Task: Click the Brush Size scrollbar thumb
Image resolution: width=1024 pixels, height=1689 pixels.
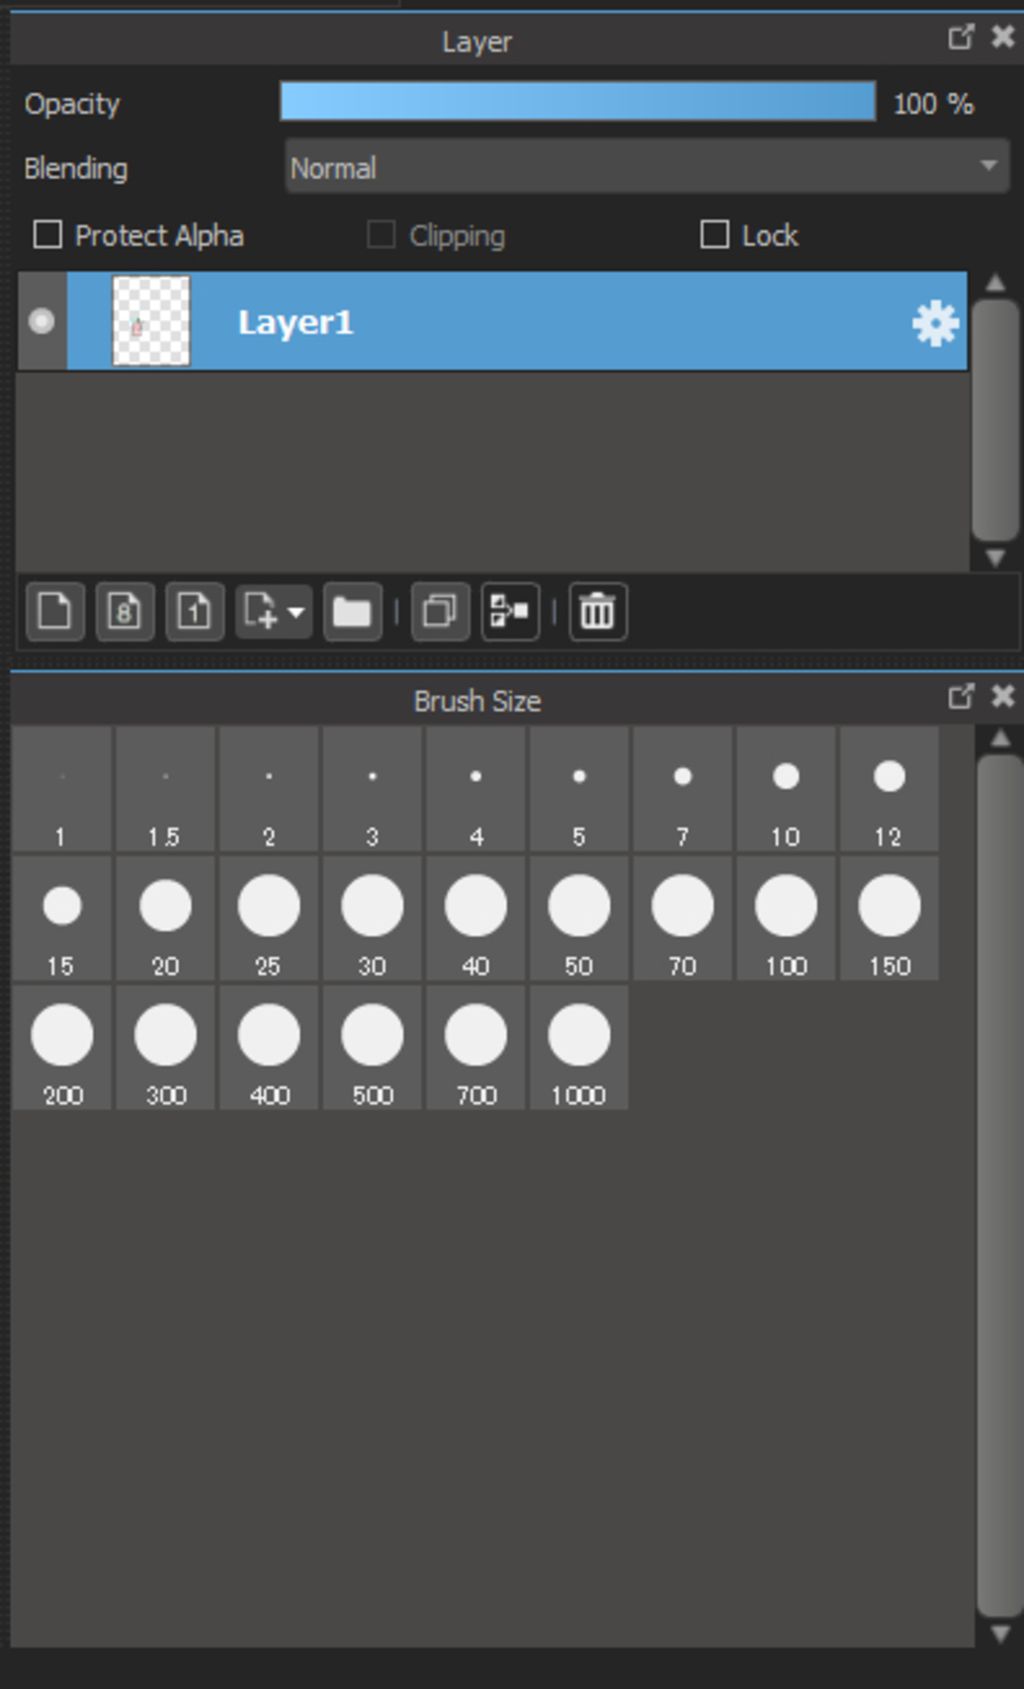Action: pyautogui.click(x=999, y=1186)
